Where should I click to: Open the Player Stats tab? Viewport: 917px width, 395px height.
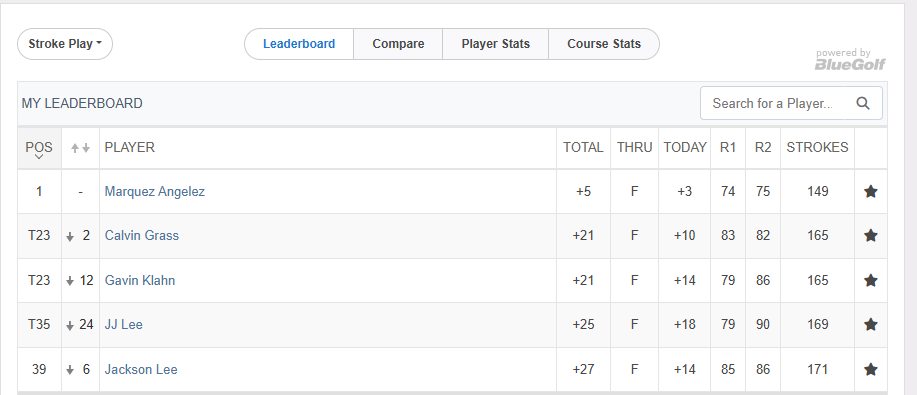click(495, 44)
